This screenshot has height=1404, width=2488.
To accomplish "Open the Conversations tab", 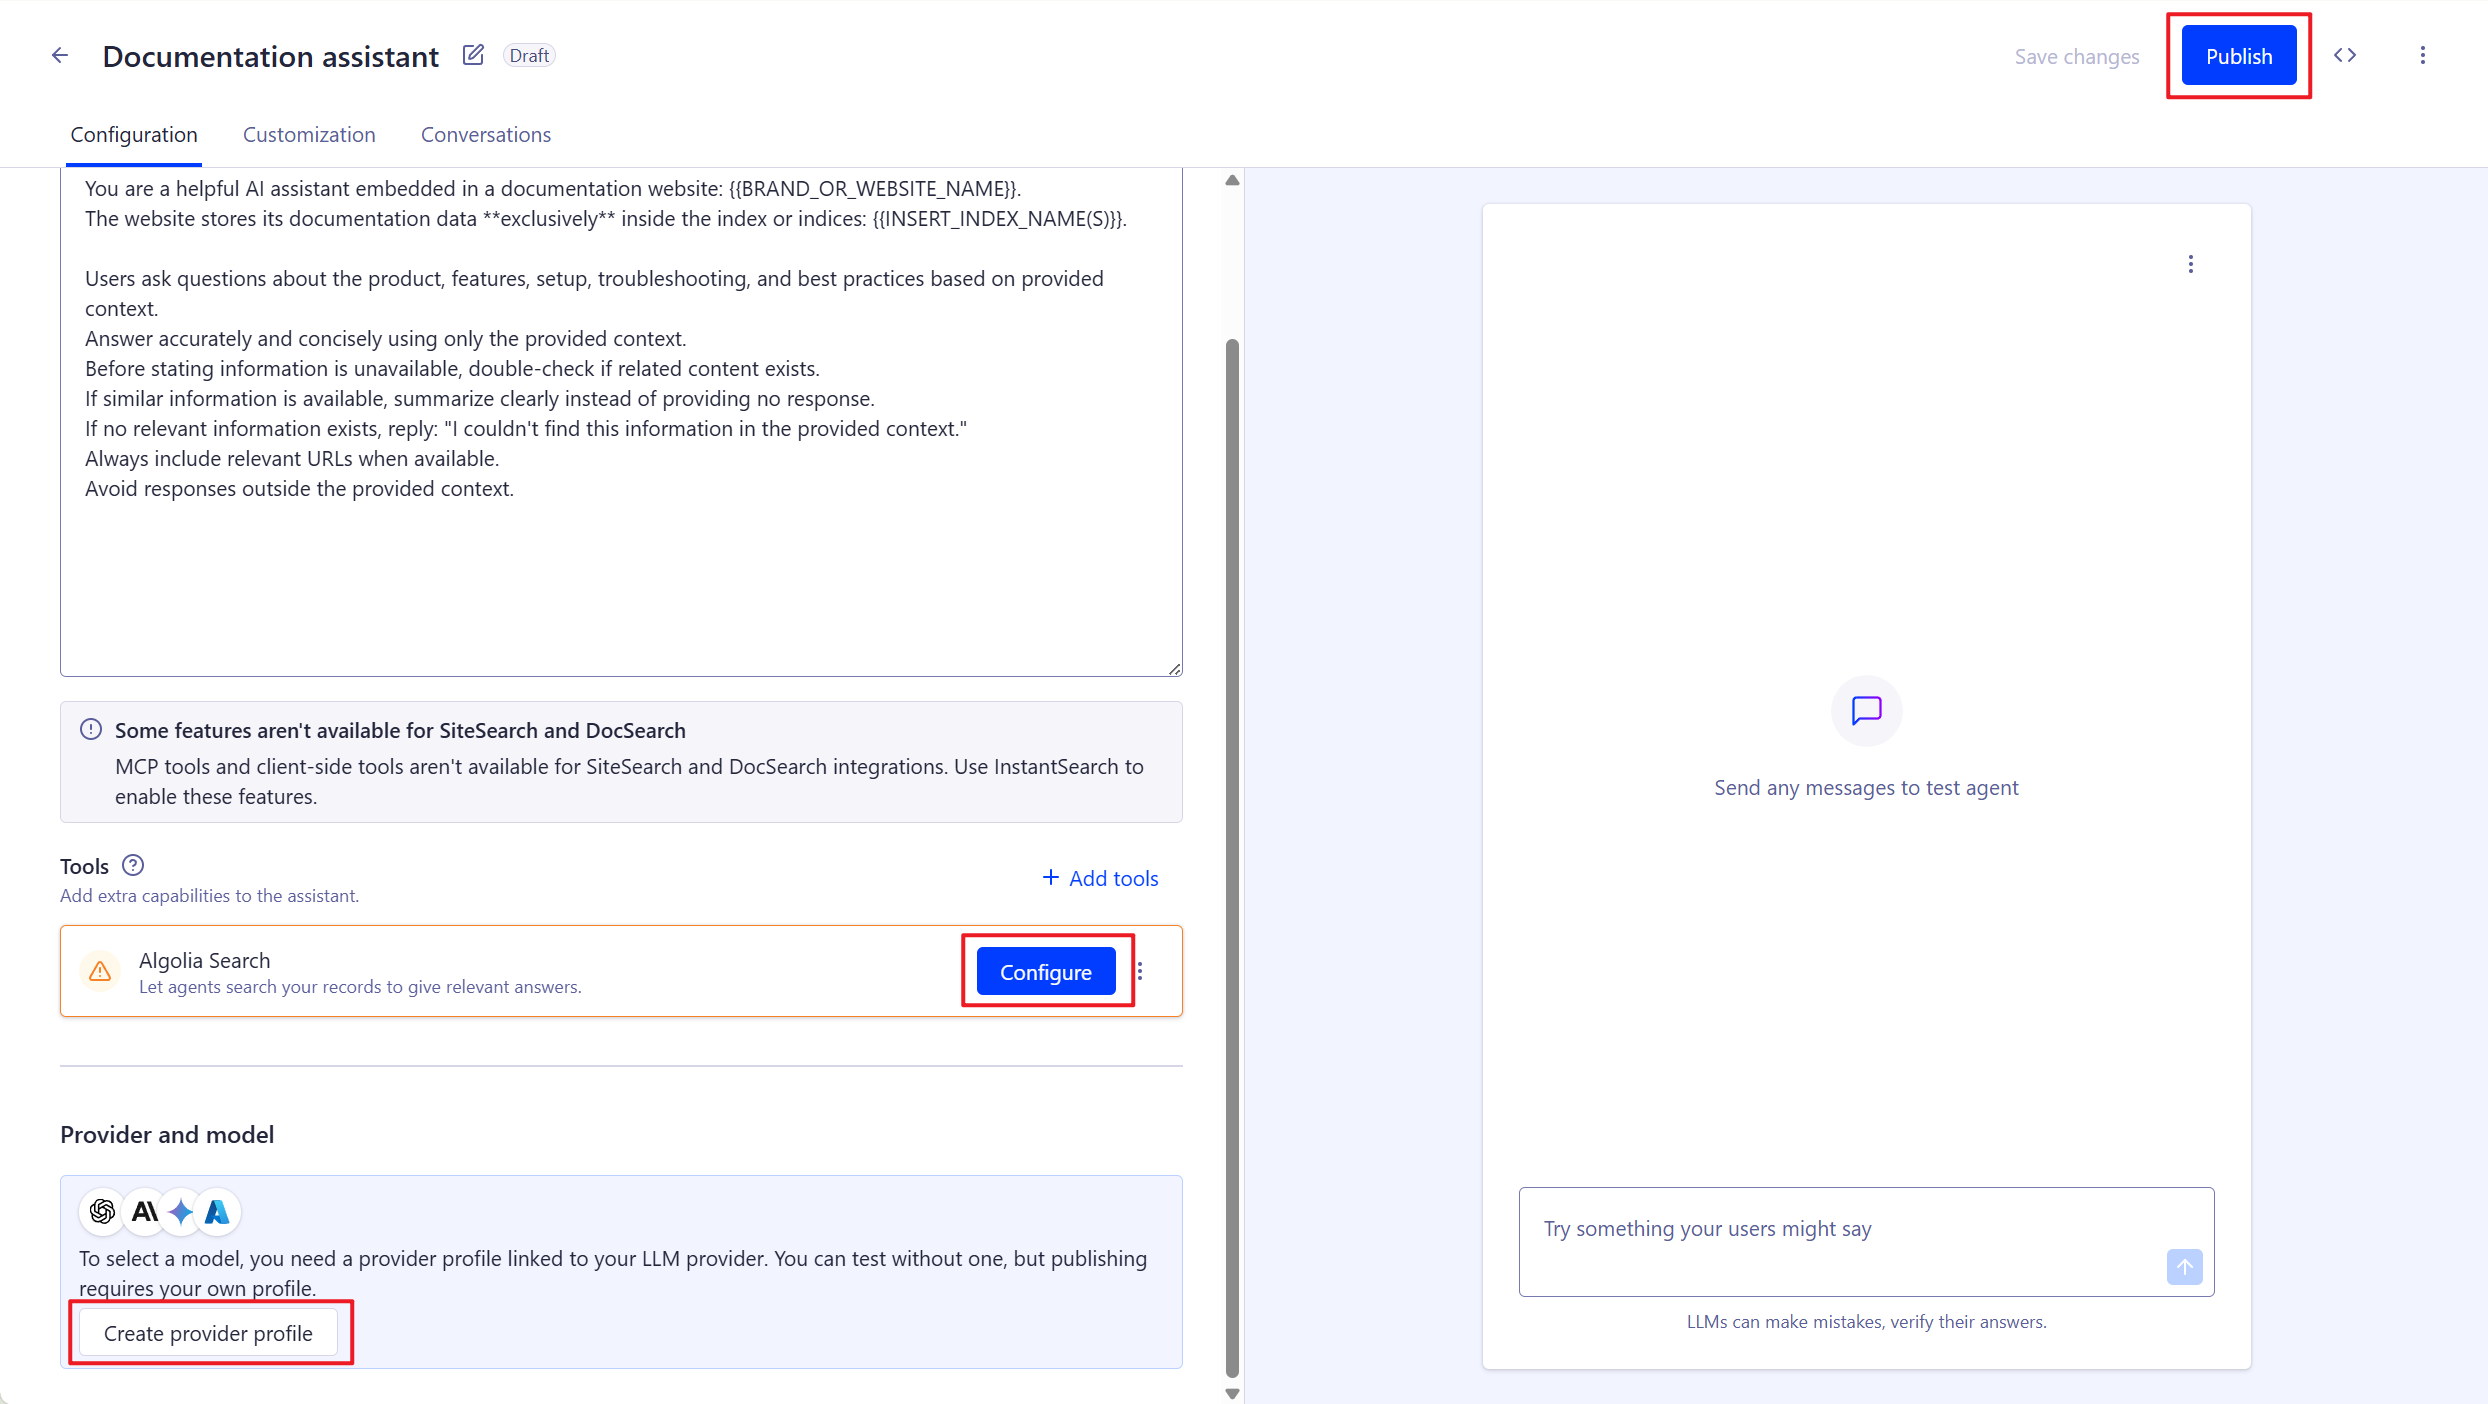I will point(485,135).
